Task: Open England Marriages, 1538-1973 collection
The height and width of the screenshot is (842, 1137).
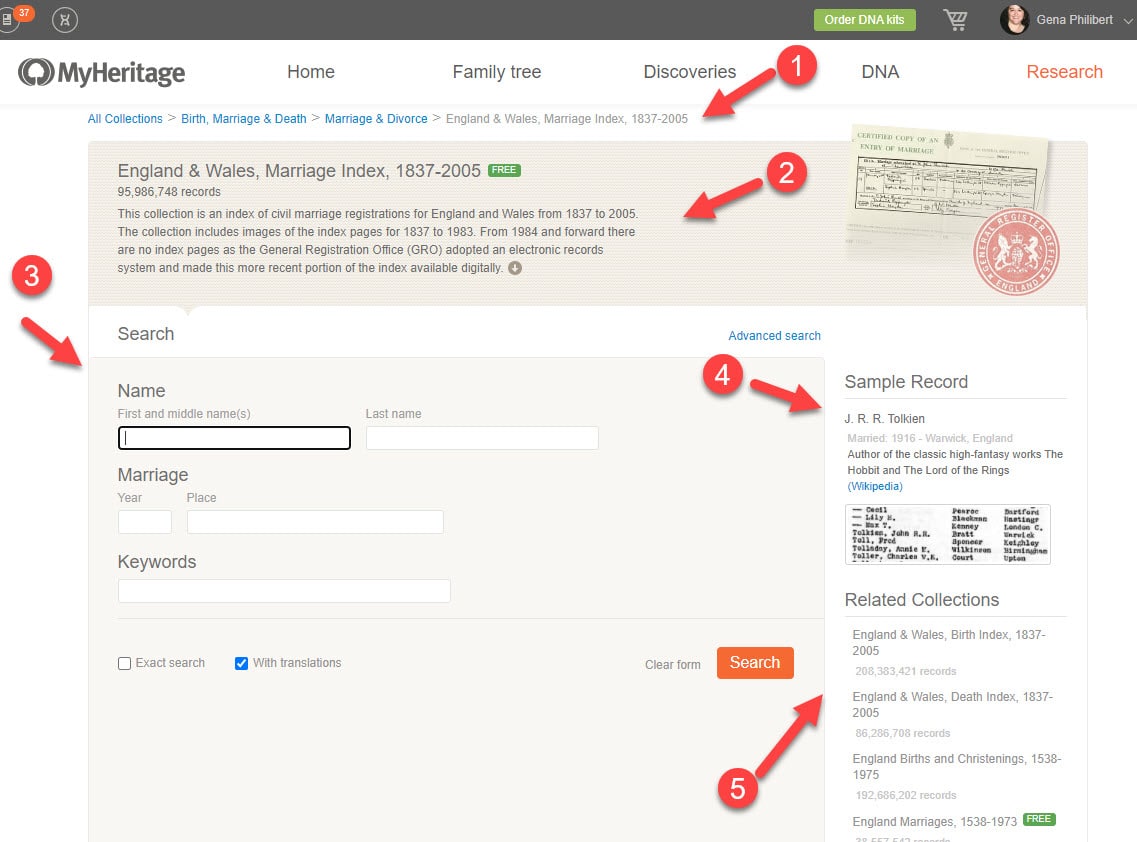Action: (935, 822)
